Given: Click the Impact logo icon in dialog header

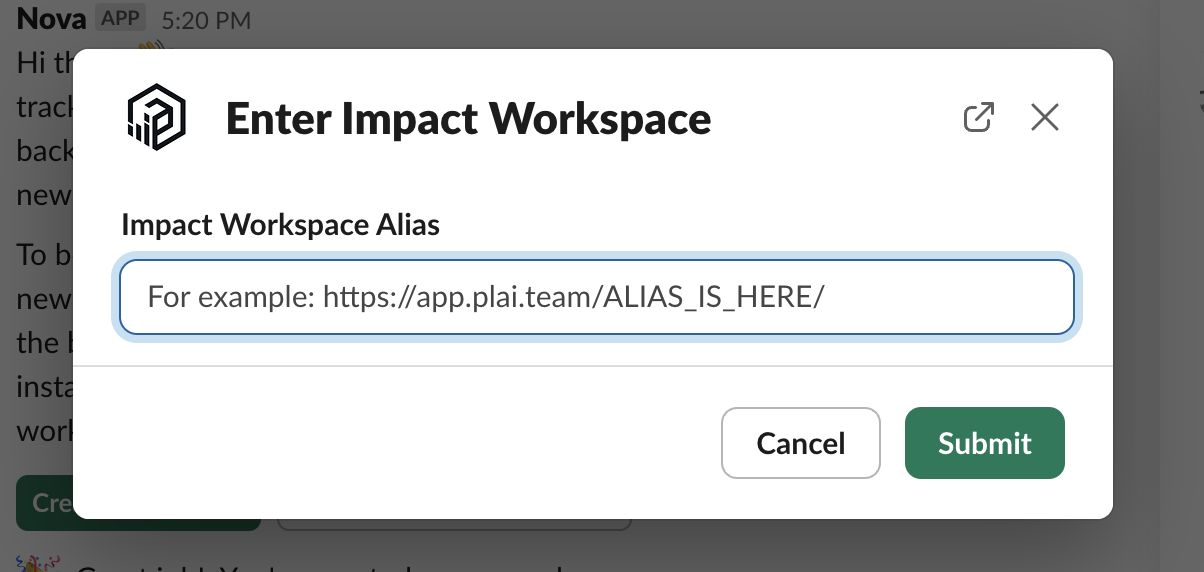Looking at the screenshot, I should point(157,118).
